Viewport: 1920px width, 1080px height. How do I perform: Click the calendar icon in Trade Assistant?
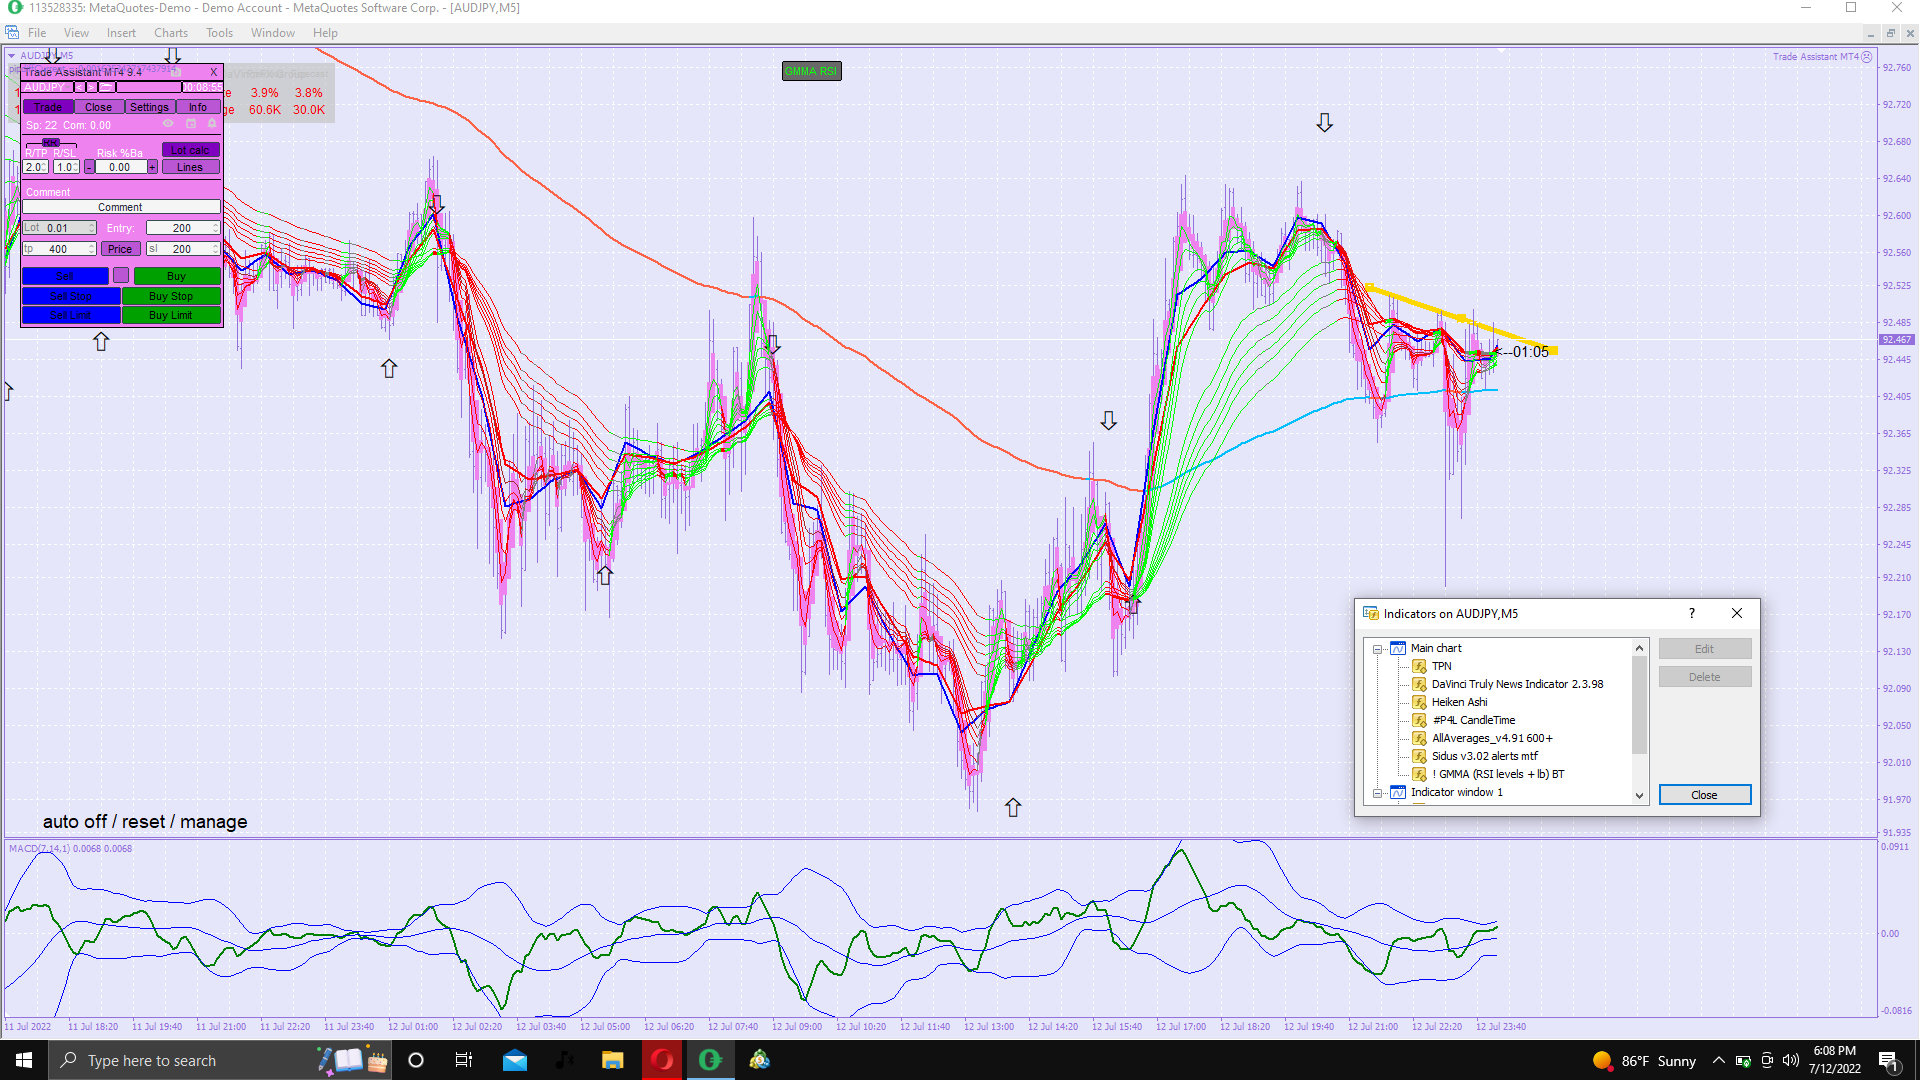pos(191,123)
